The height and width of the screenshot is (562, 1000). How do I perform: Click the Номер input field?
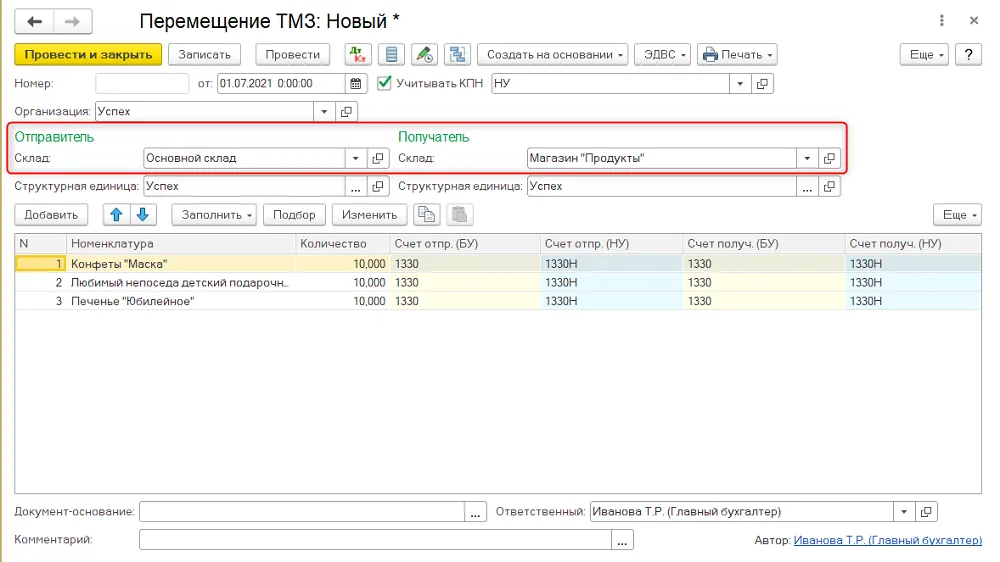click(142, 84)
